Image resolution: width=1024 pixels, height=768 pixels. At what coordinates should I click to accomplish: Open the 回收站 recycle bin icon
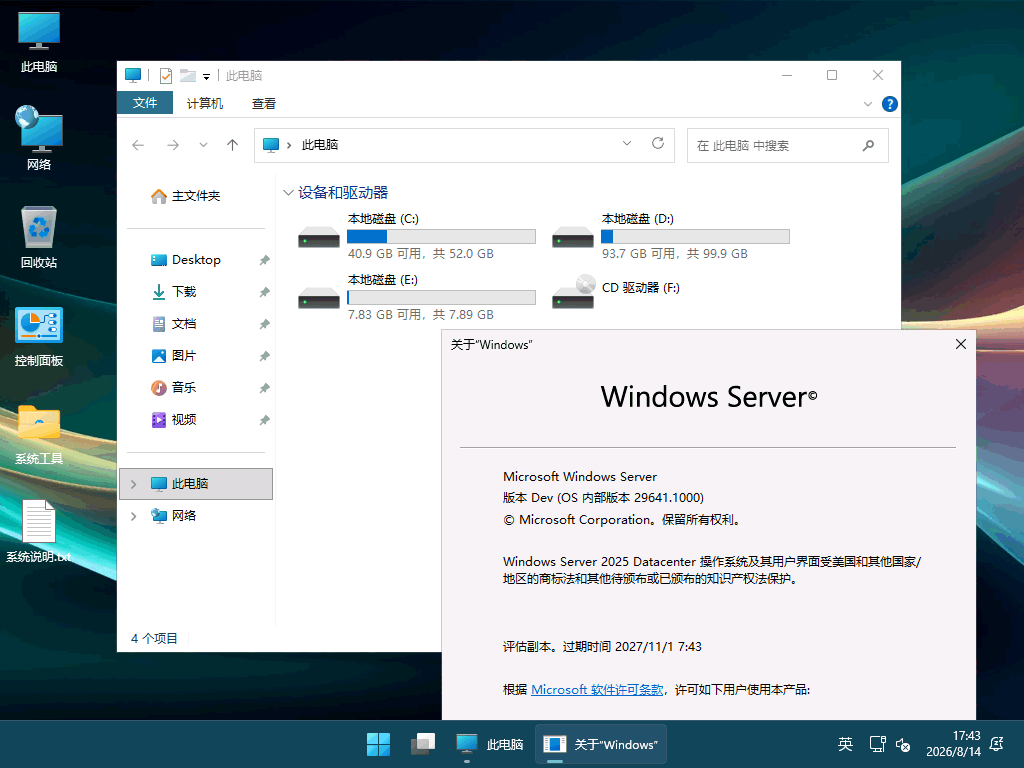pyautogui.click(x=39, y=237)
